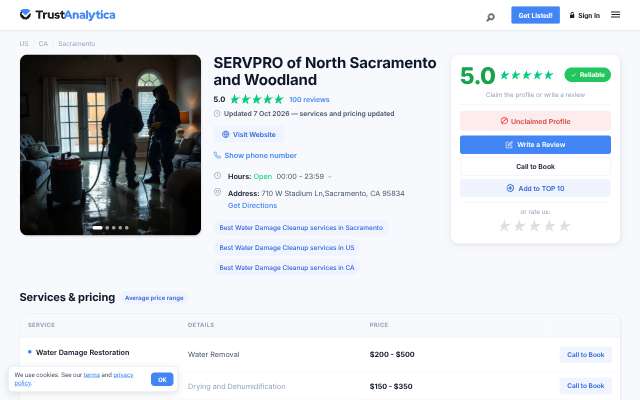Rate with the third gray star
This screenshot has width=640, height=400.
click(534, 226)
